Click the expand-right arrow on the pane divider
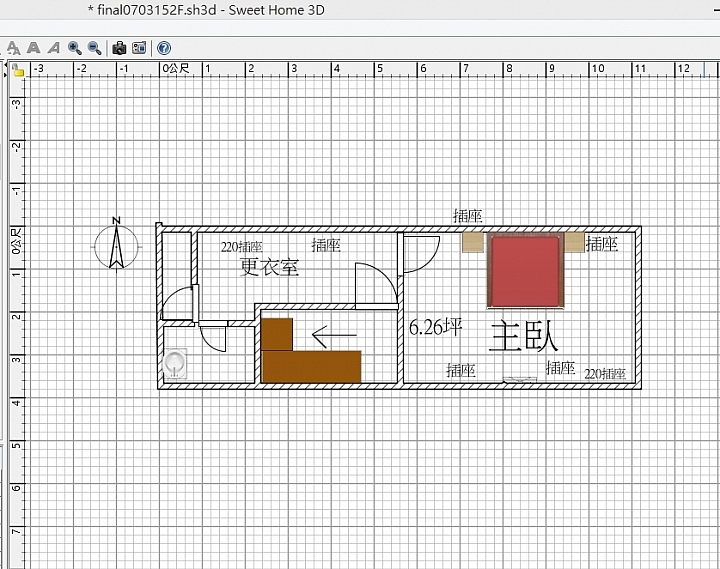Viewport: 720px width, 569px height. 6,74
